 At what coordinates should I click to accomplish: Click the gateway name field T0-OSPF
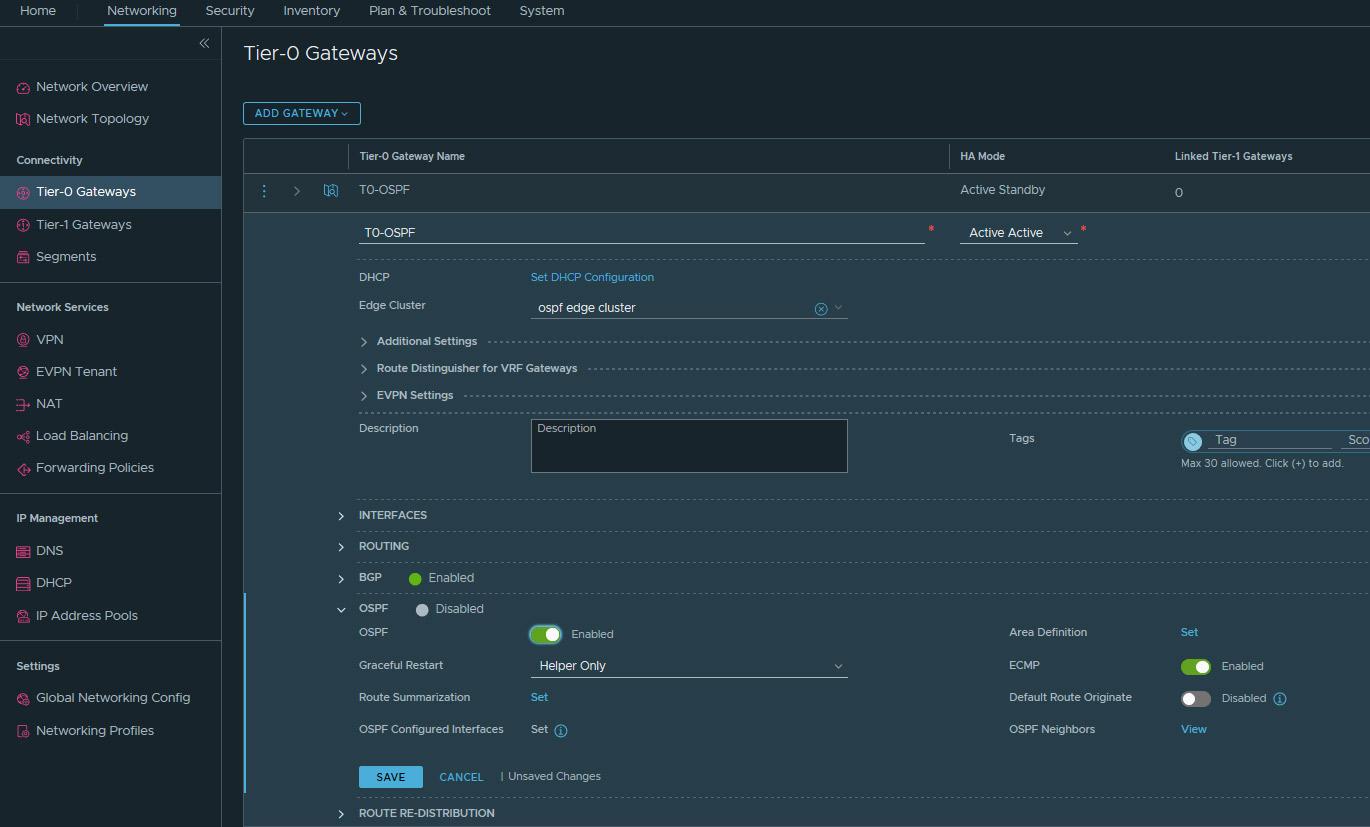tap(642, 233)
